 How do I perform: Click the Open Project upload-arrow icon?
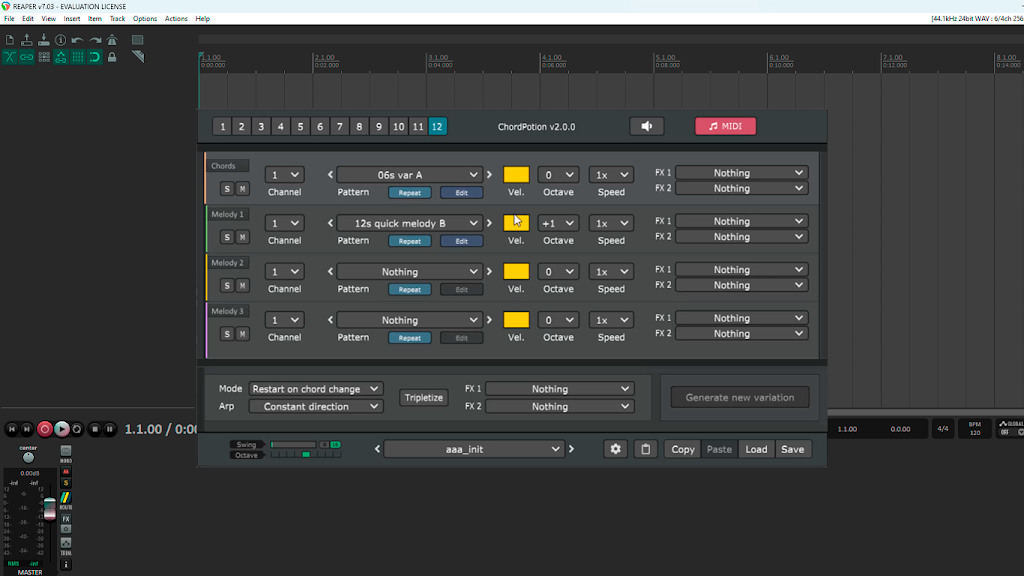[27, 40]
